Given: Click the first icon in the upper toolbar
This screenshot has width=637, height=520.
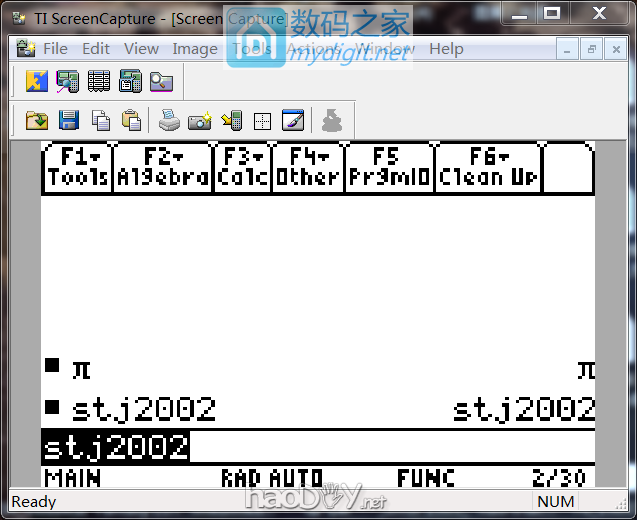Looking at the screenshot, I should click(37, 81).
